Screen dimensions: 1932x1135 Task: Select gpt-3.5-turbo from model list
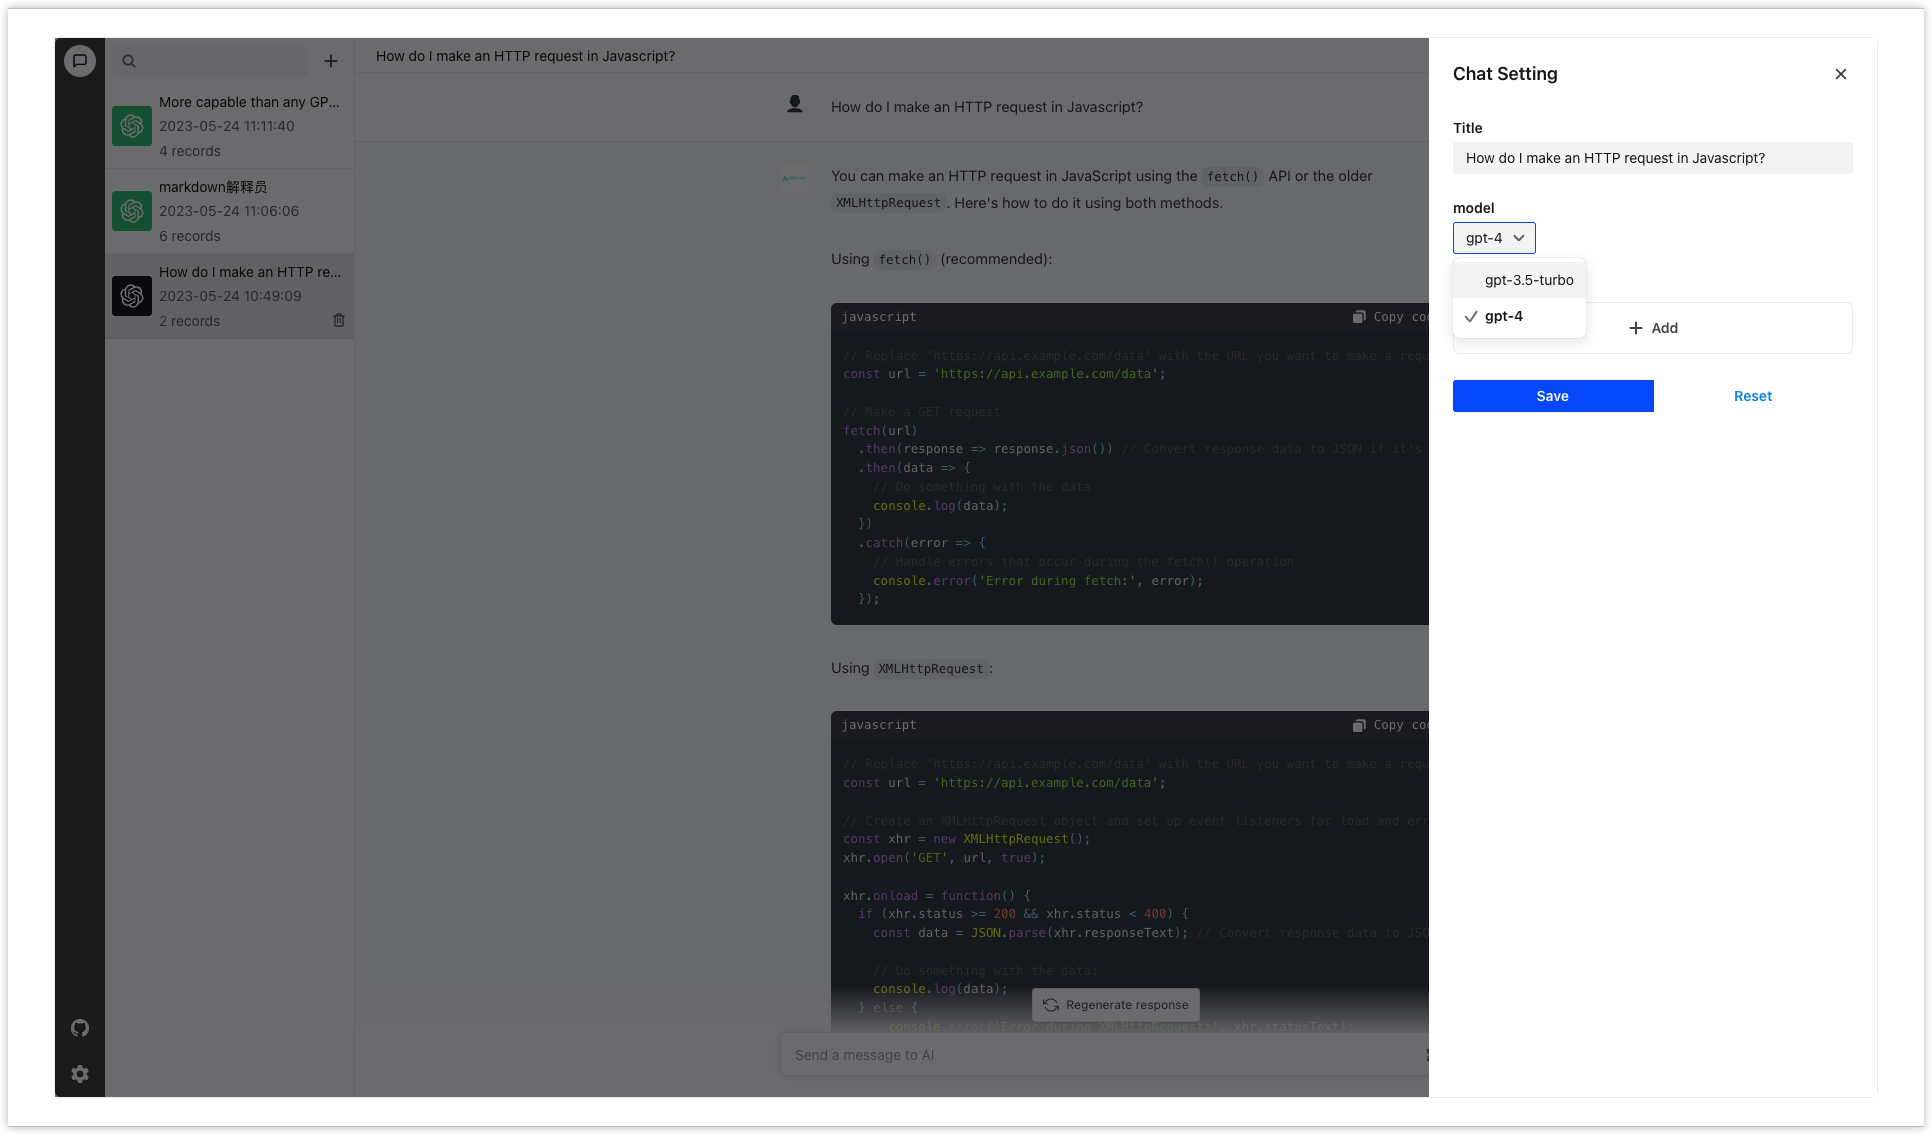(x=1528, y=280)
